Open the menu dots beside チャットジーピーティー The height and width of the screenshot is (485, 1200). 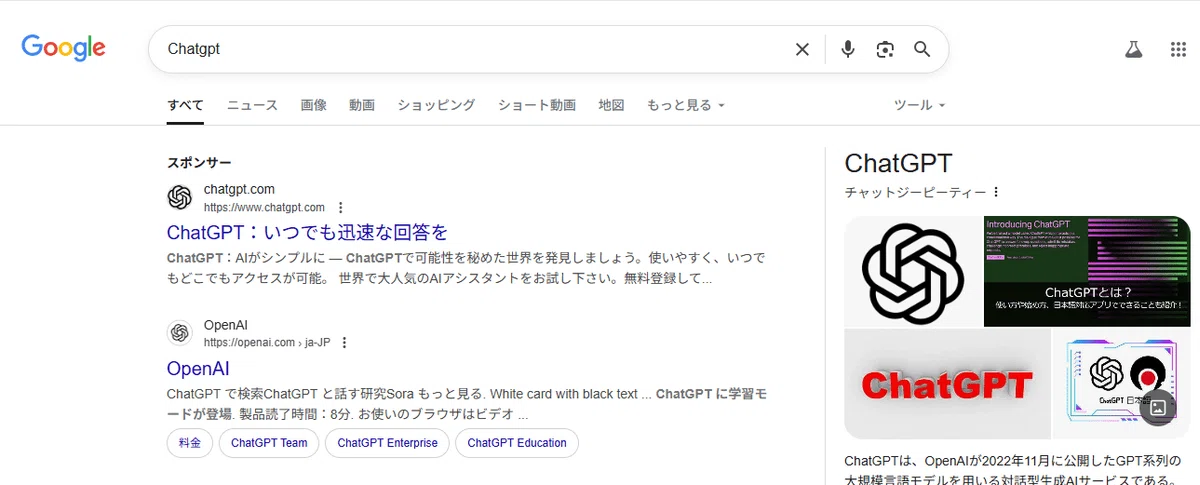tap(996, 192)
